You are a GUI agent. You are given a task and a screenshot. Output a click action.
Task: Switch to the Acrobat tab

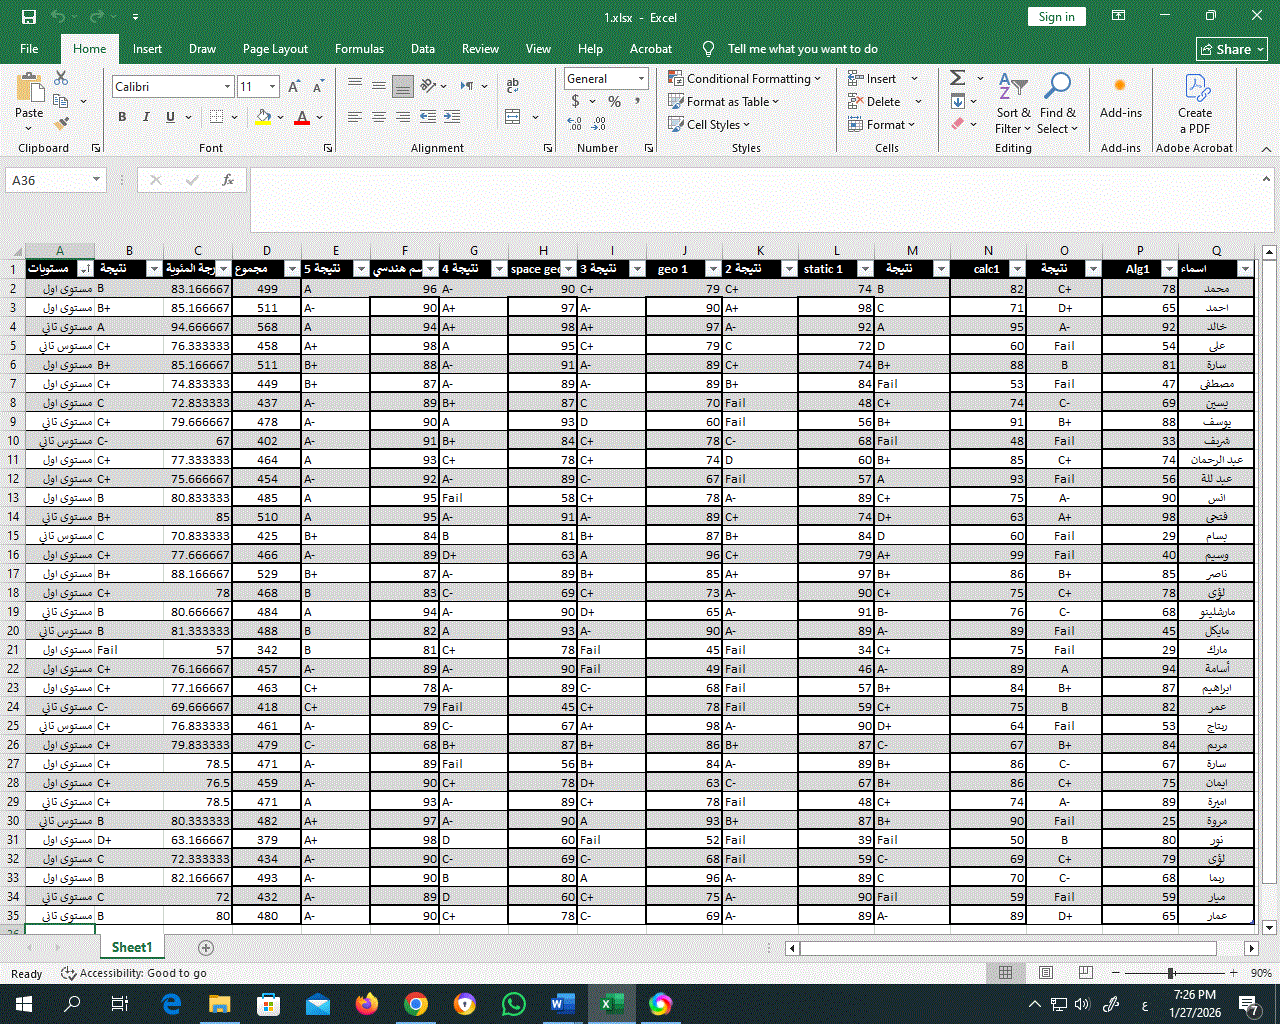(x=651, y=48)
